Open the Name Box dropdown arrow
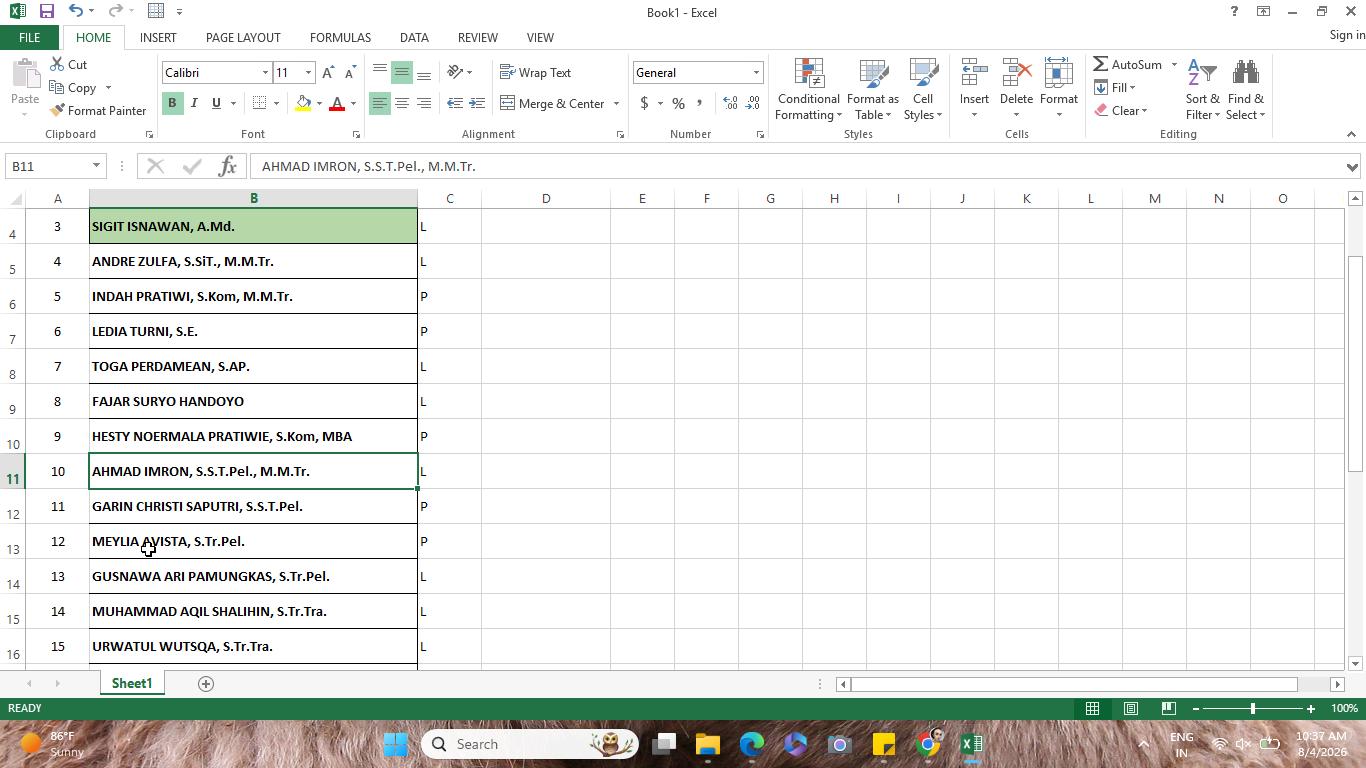 [96, 166]
